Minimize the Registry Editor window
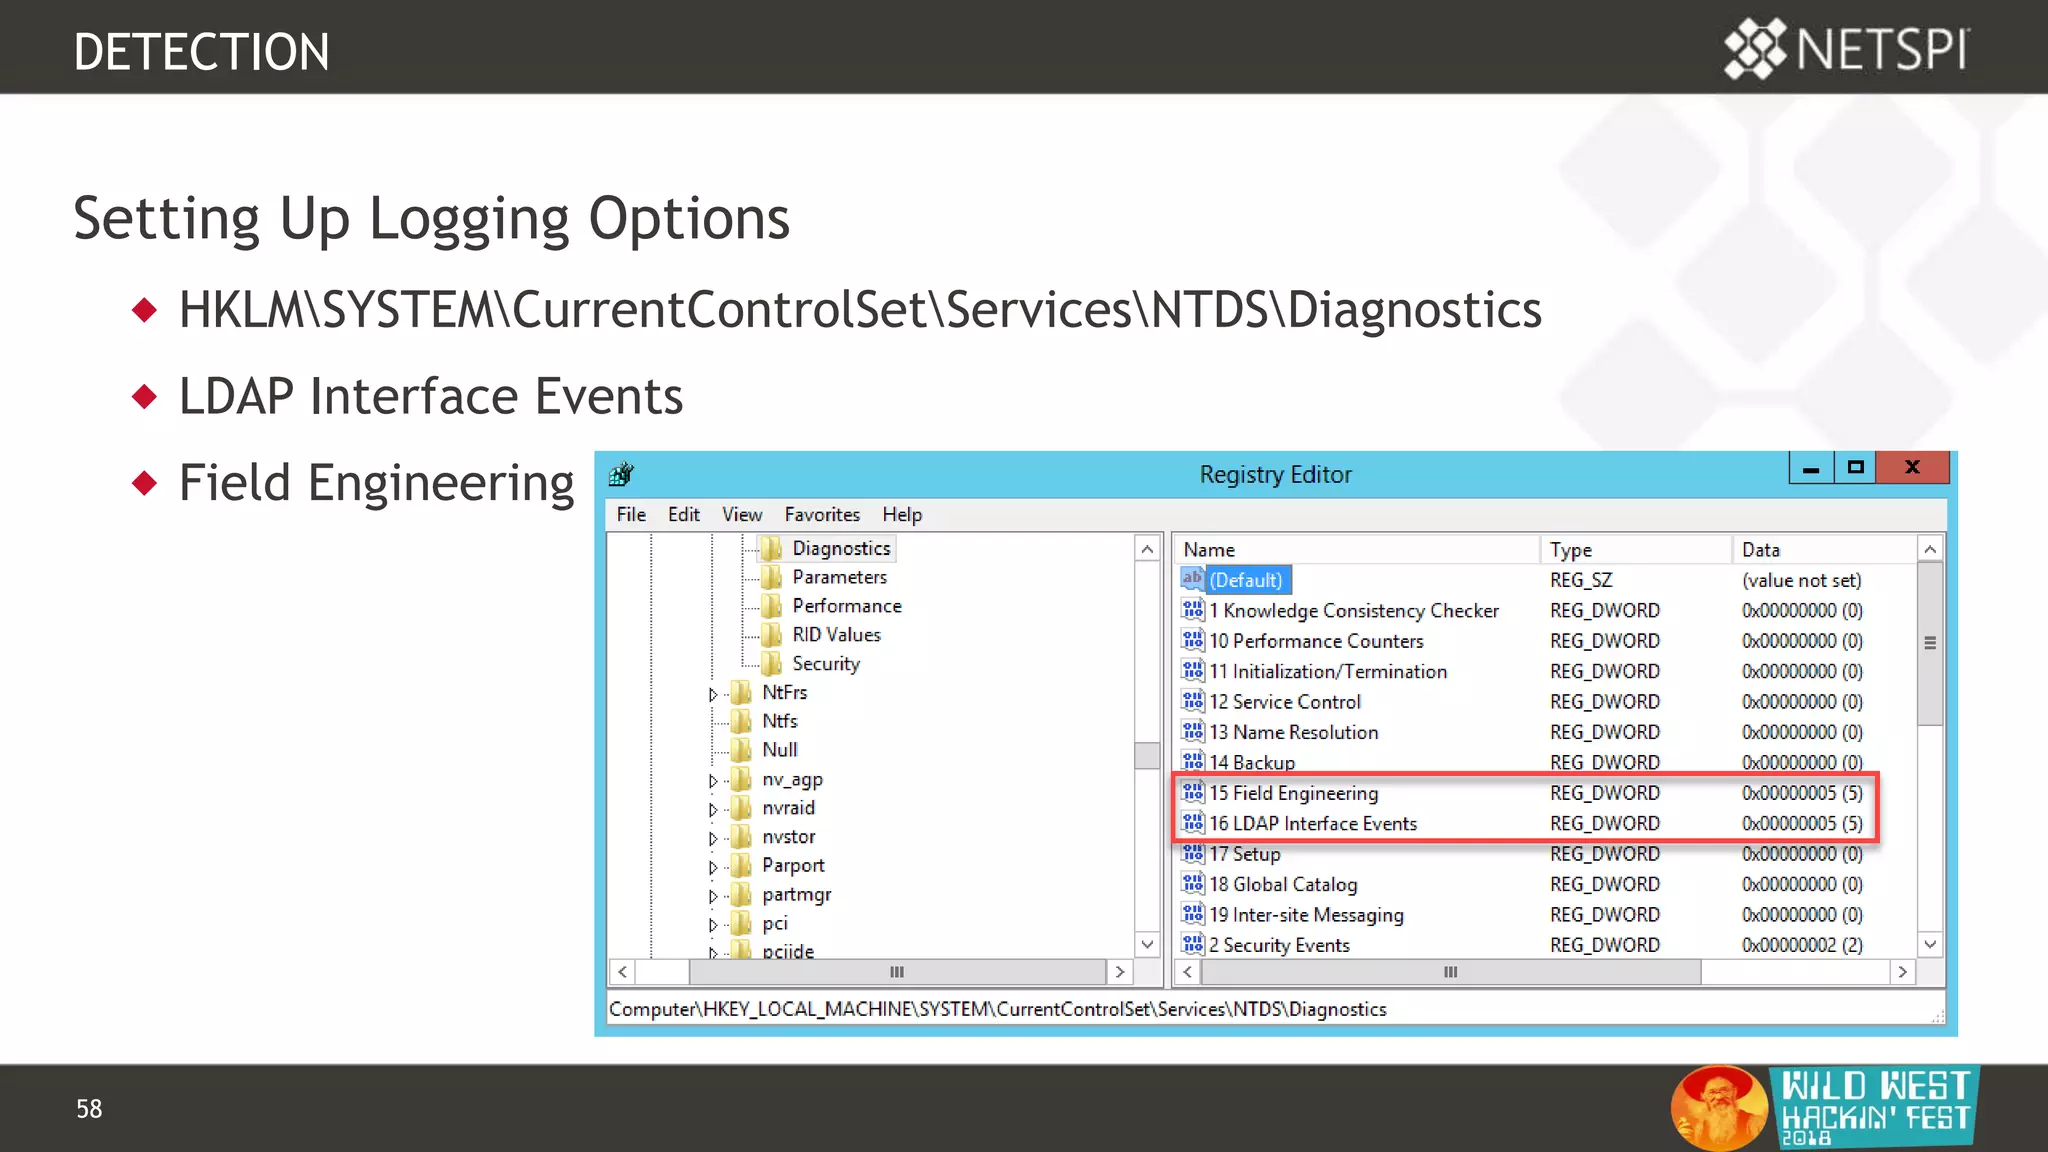Viewport: 2048px width, 1152px height. [x=1811, y=468]
